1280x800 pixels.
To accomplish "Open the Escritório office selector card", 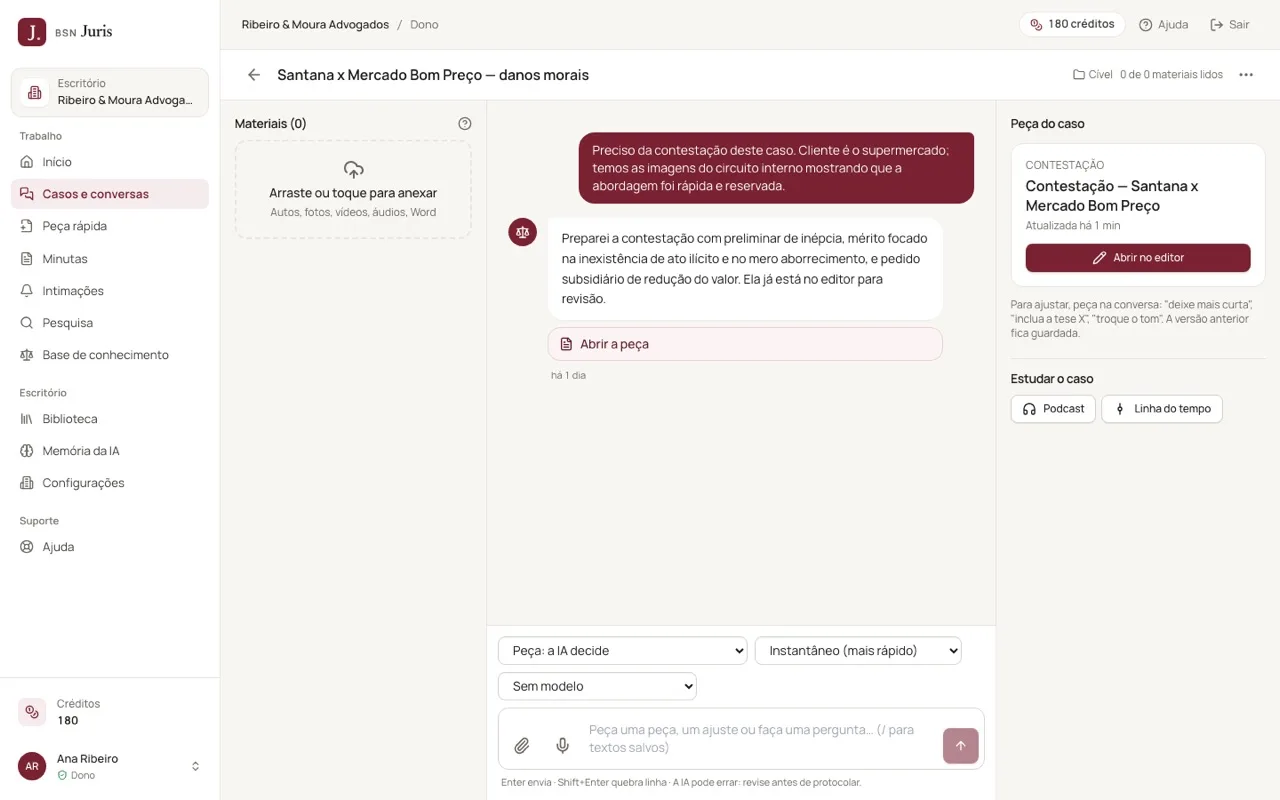I will pyautogui.click(x=110, y=92).
